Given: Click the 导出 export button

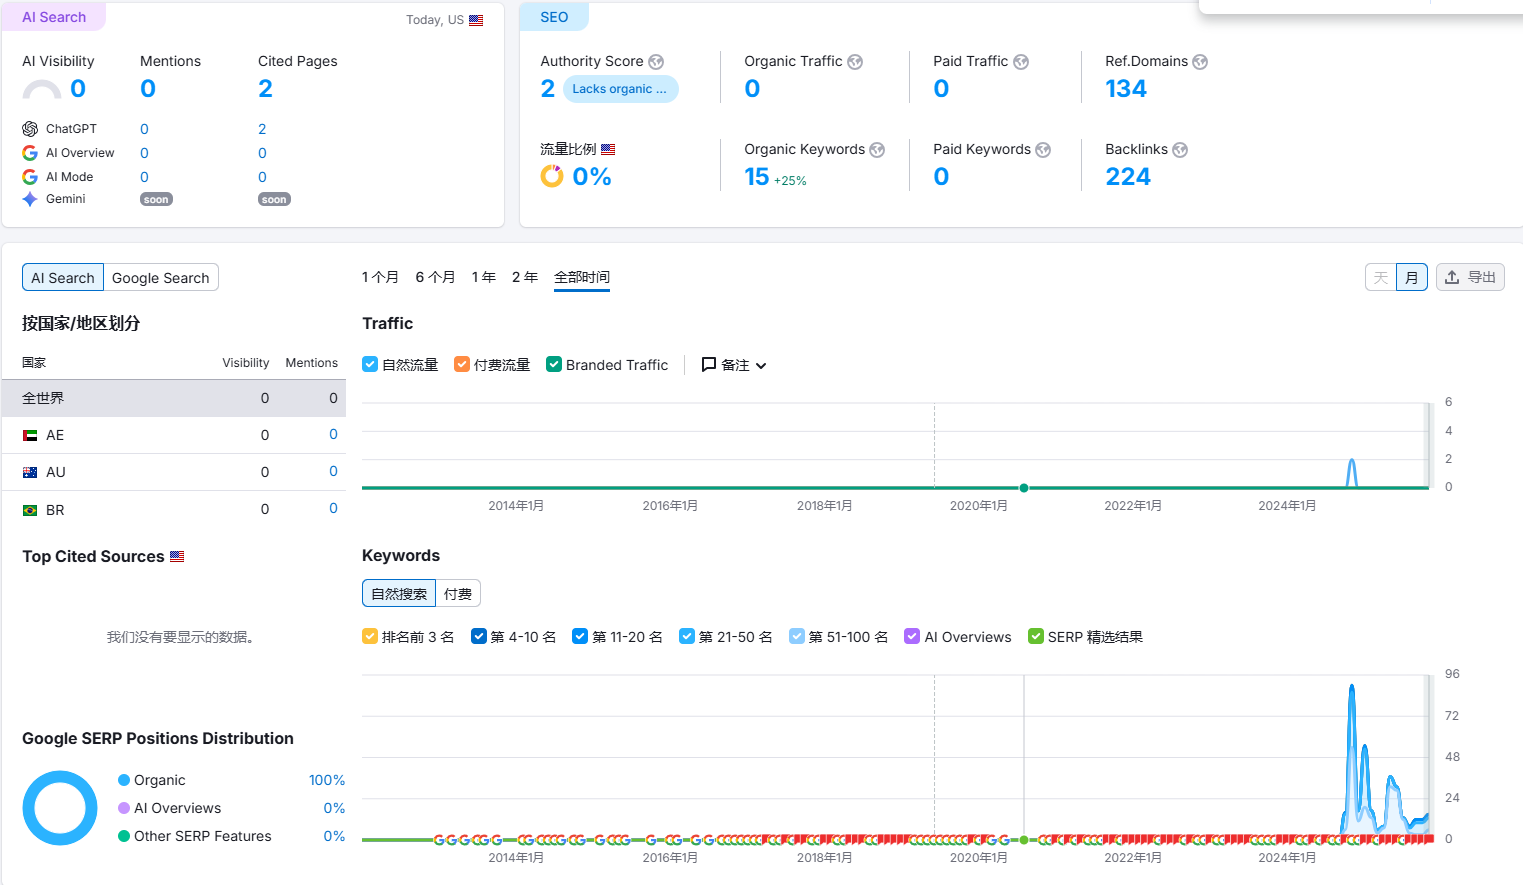Looking at the screenshot, I should pyautogui.click(x=1470, y=277).
